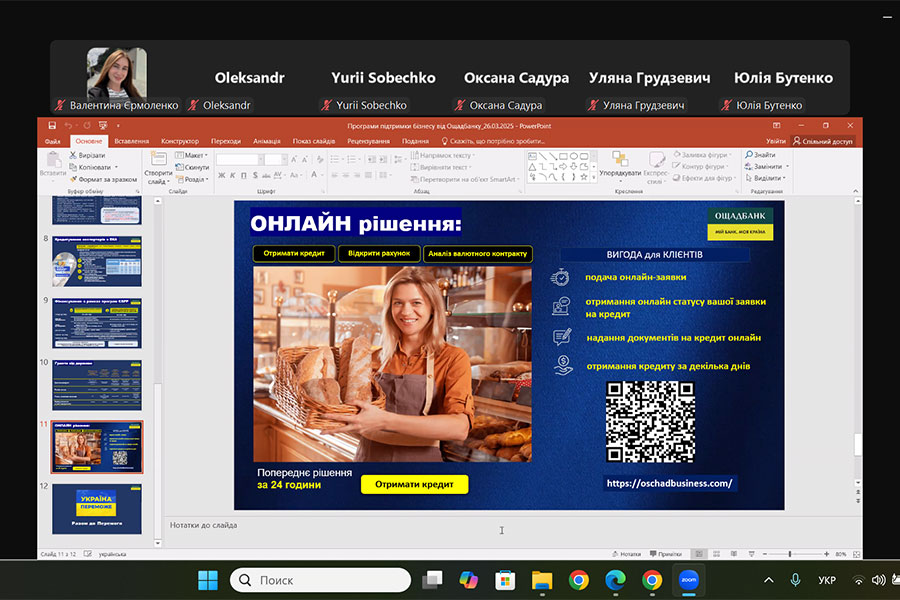900x600 pixels.
Task: Toggle the Примітки comments pane
Action: pyautogui.click(x=663, y=554)
